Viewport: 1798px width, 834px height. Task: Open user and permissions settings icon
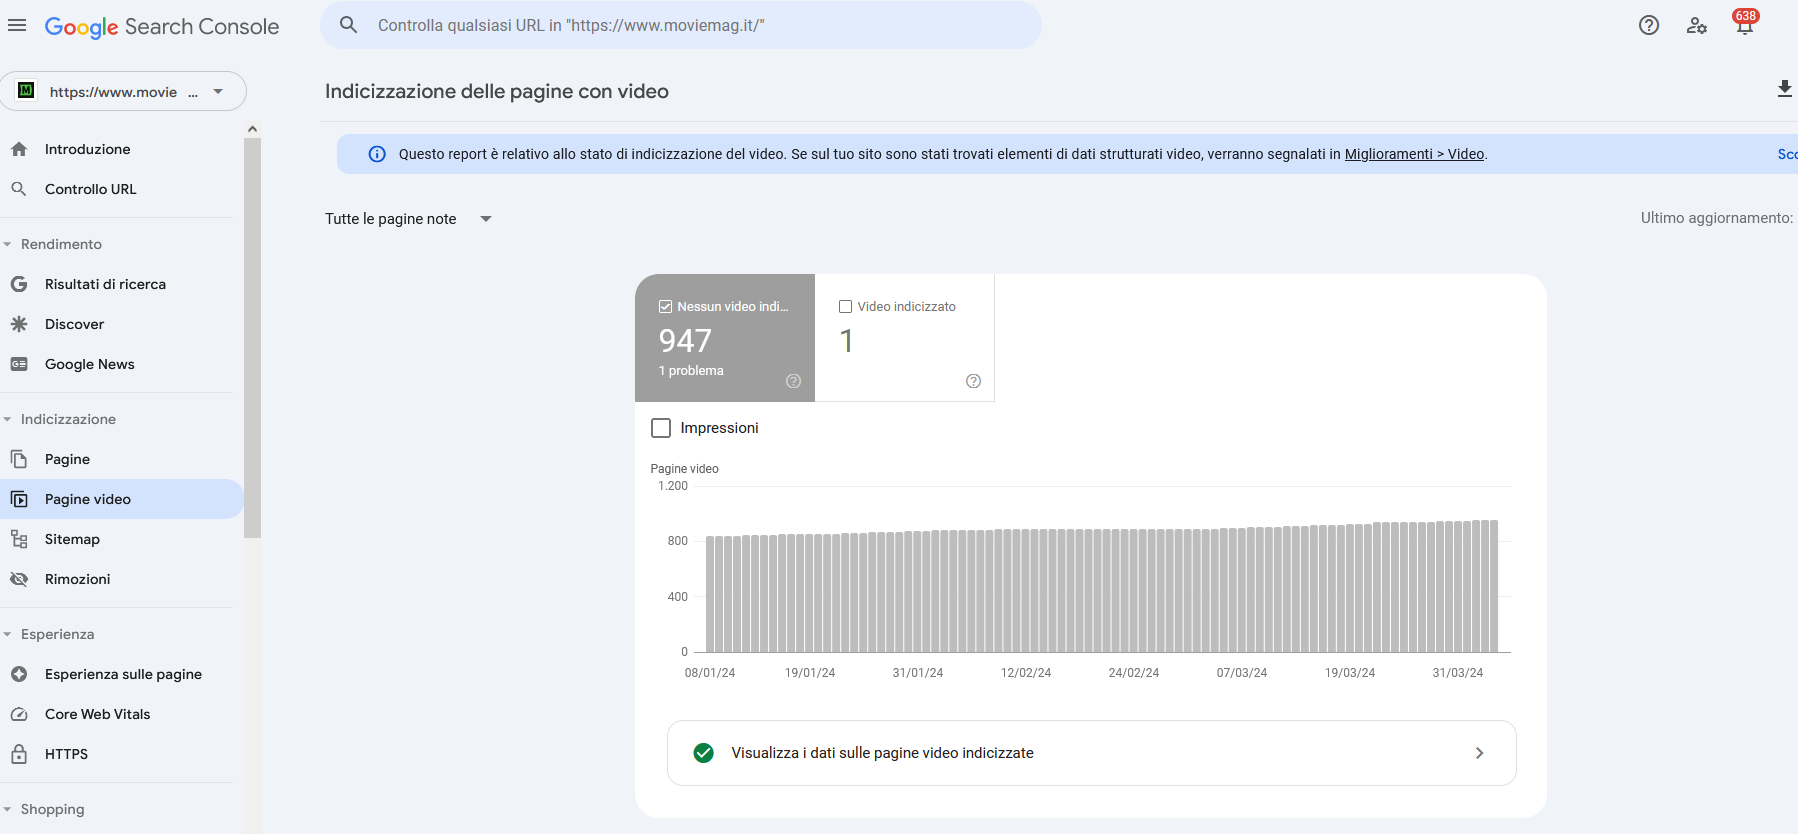(1697, 26)
